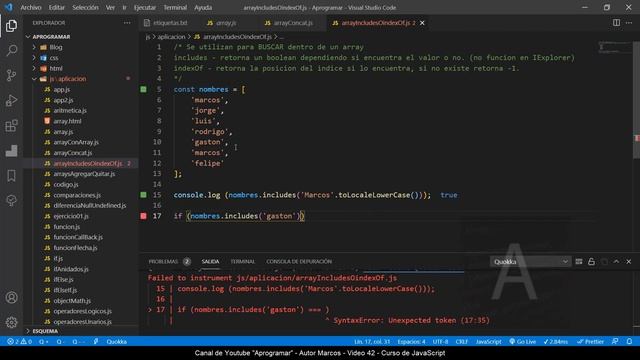Maximize the panel with the up chevron
This screenshot has height=360, width=640.
pos(616,262)
